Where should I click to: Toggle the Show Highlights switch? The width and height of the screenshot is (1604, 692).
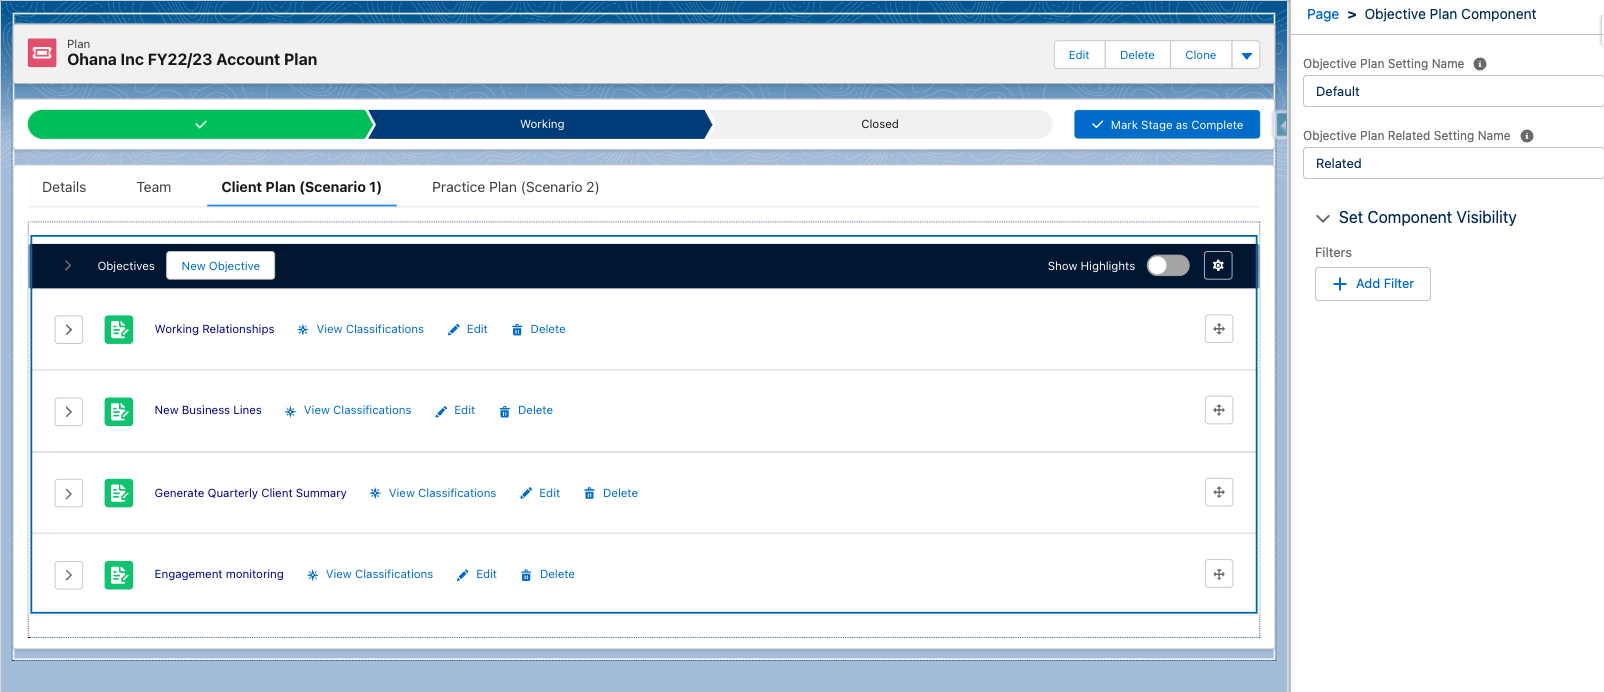click(1168, 265)
